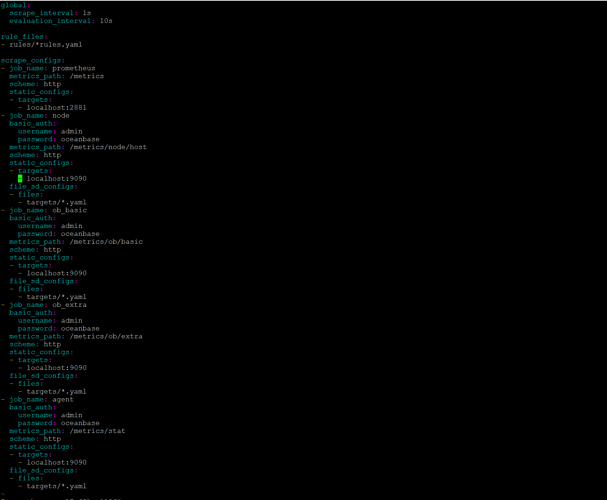
Task: Click "localhost:9090" under the agent job
Action: click(x=57, y=462)
